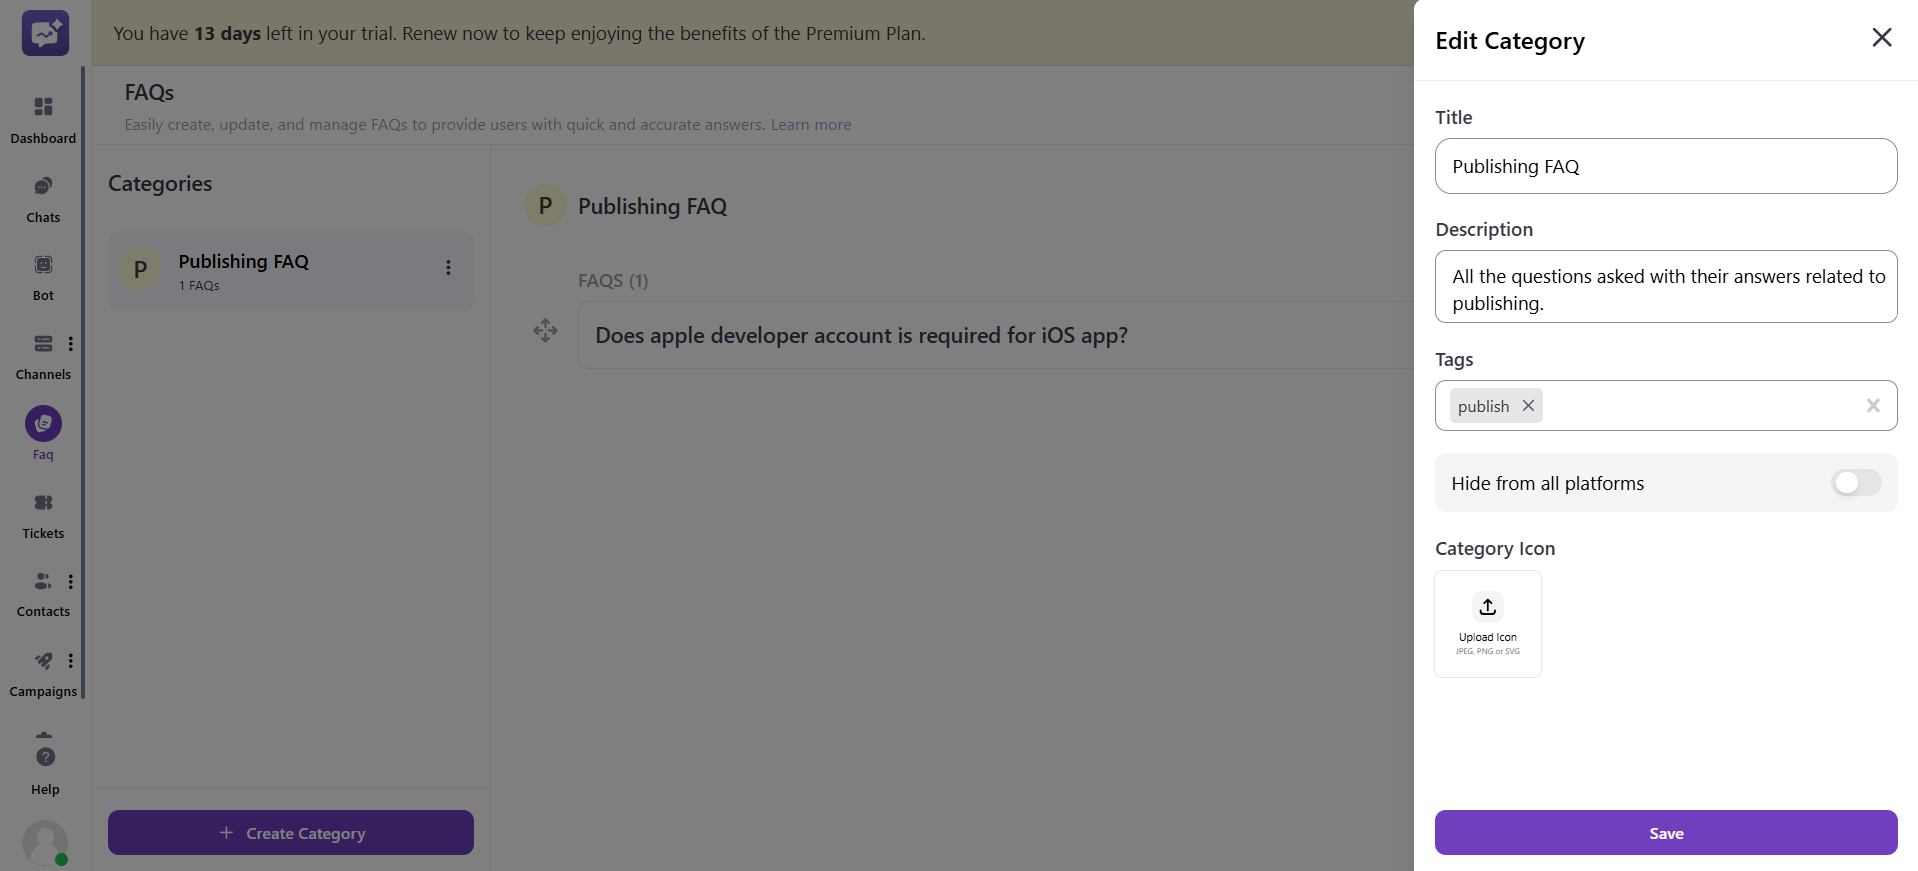Open the three-dot menu beside Contacts
Viewport: 1918px width, 871px height.
[70, 581]
